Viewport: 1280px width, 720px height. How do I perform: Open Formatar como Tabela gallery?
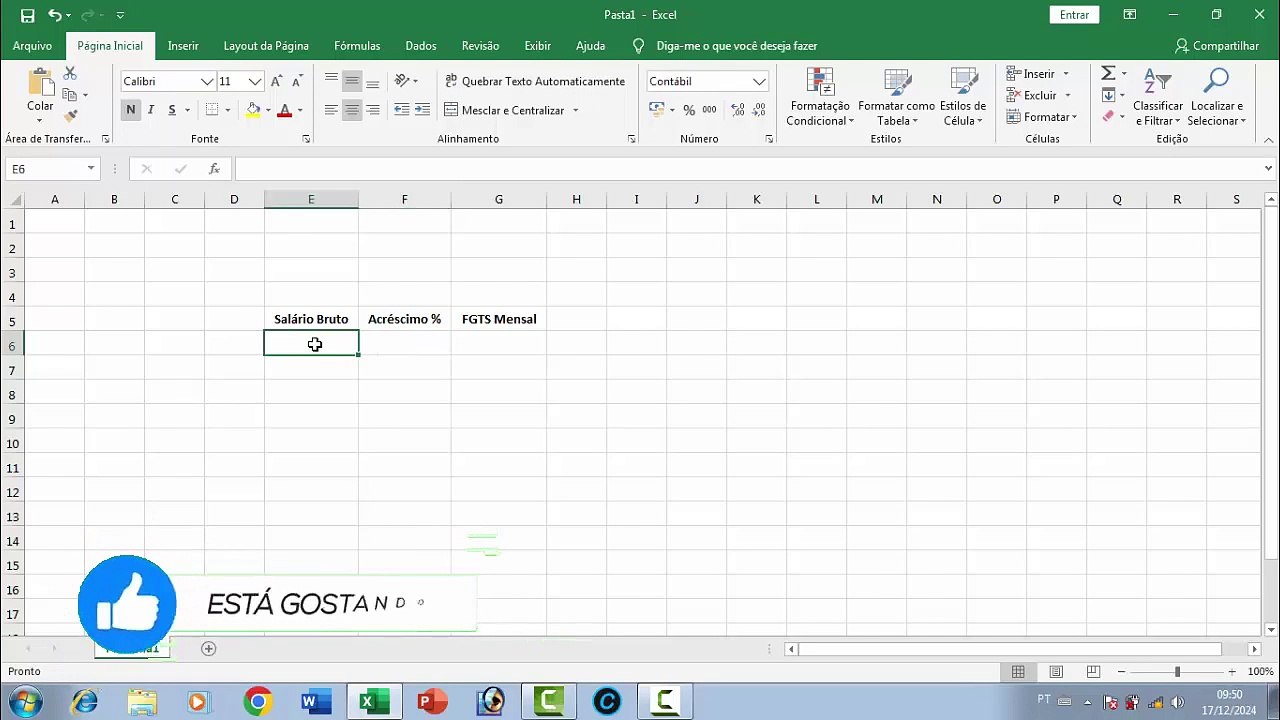(x=896, y=97)
